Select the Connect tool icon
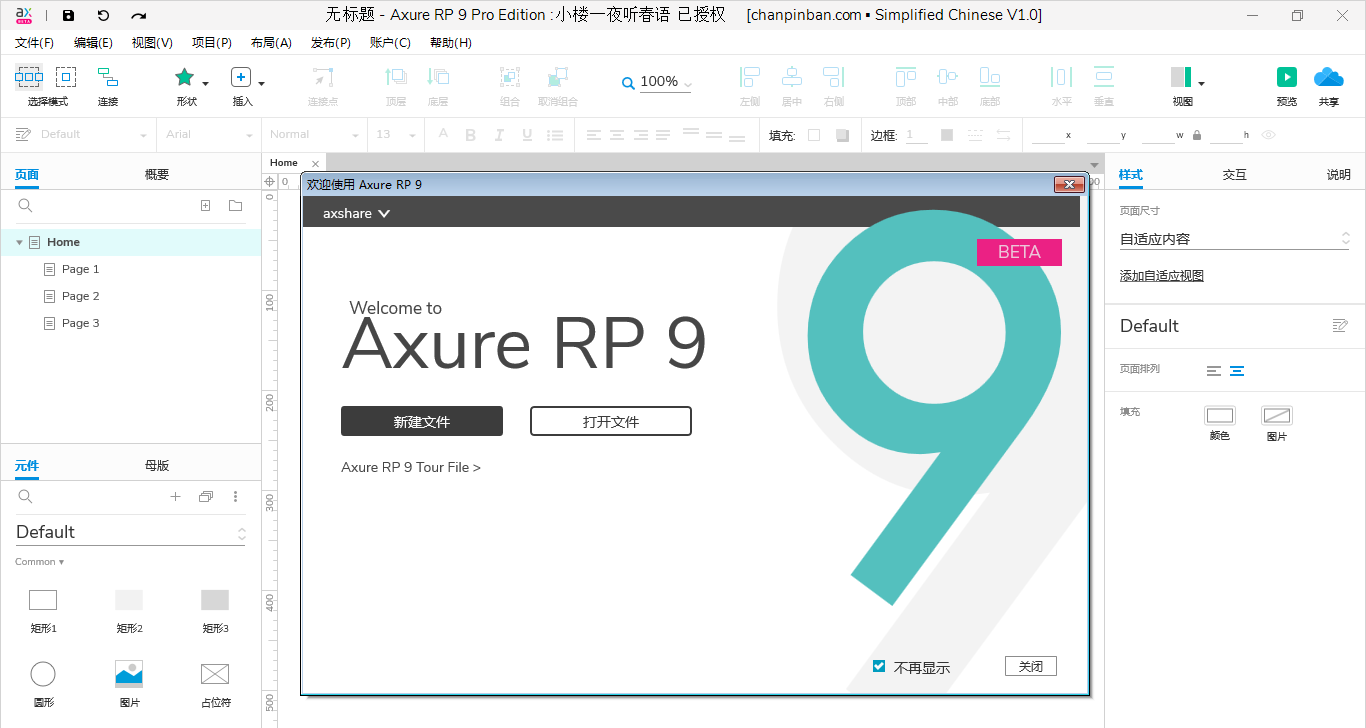This screenshot has height=728, width=1366. tap(108, 77)
